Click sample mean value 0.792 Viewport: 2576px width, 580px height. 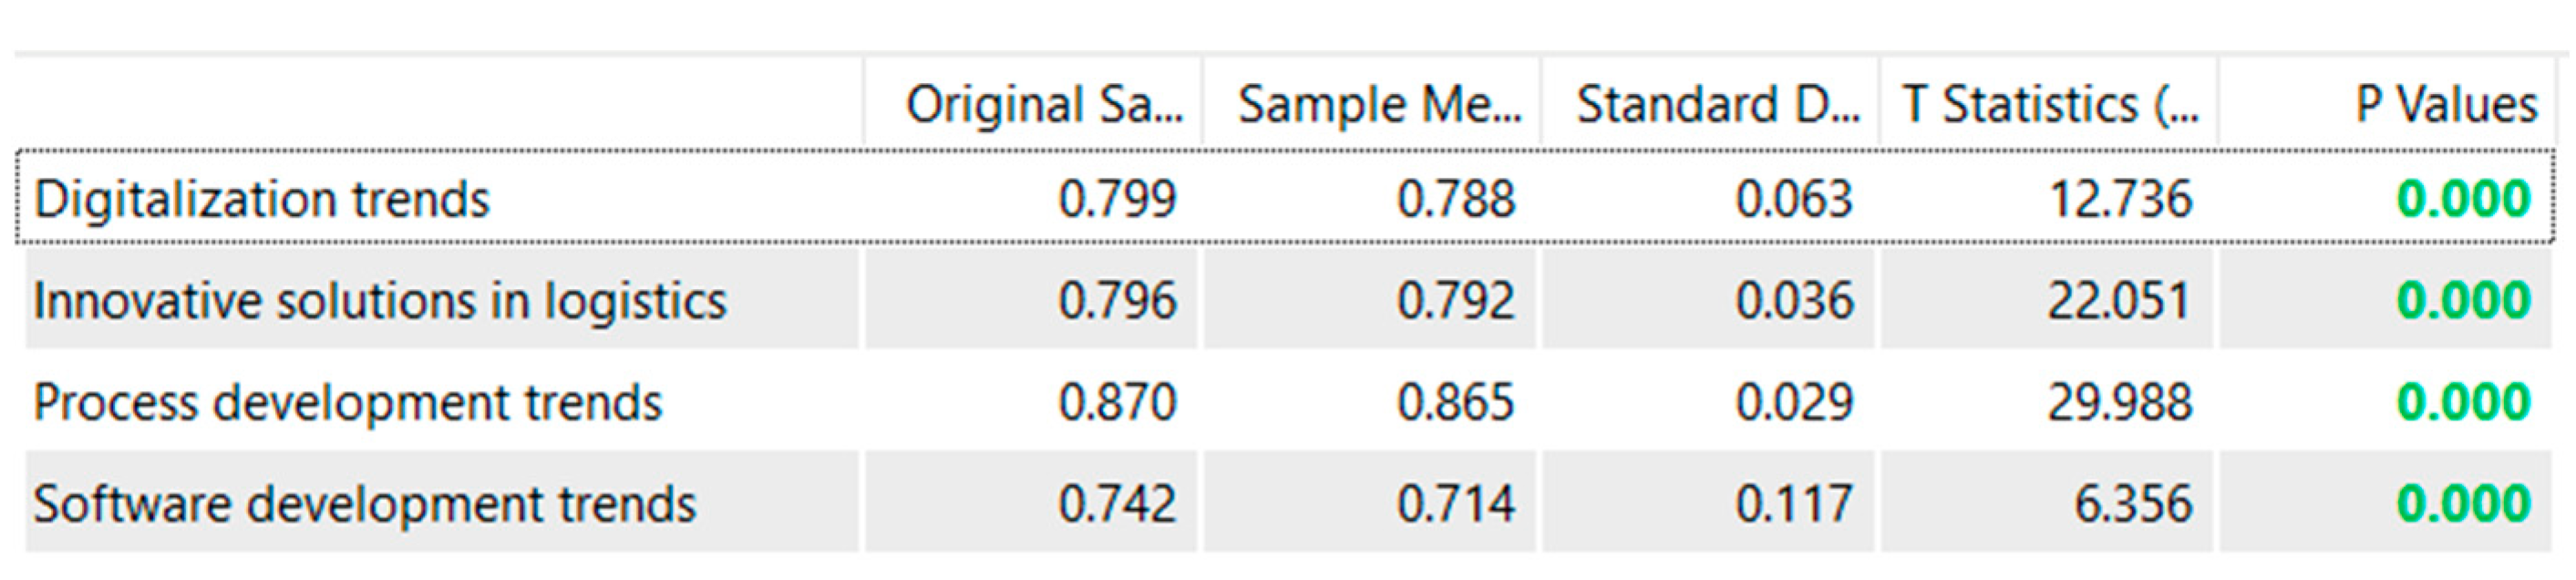click(1455, 301)
